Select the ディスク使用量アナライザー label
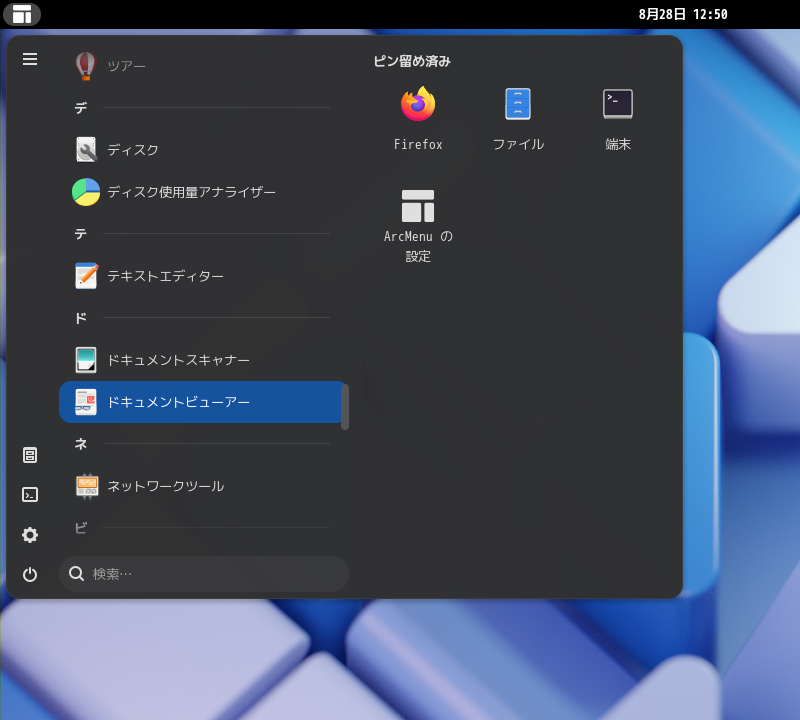 [191, 192]
